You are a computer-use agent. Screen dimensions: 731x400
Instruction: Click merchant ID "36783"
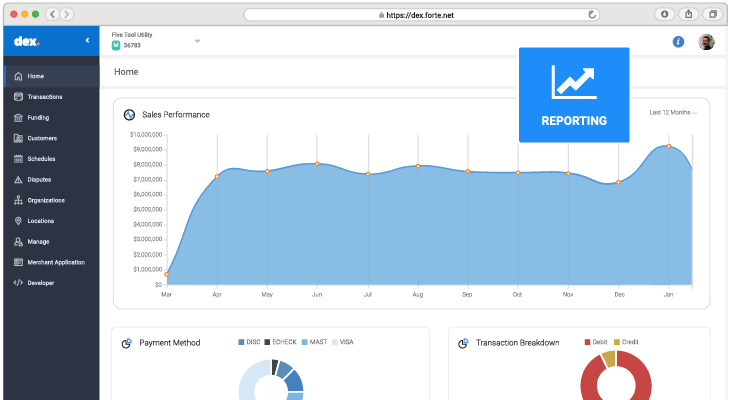click(x=132, y=46)
